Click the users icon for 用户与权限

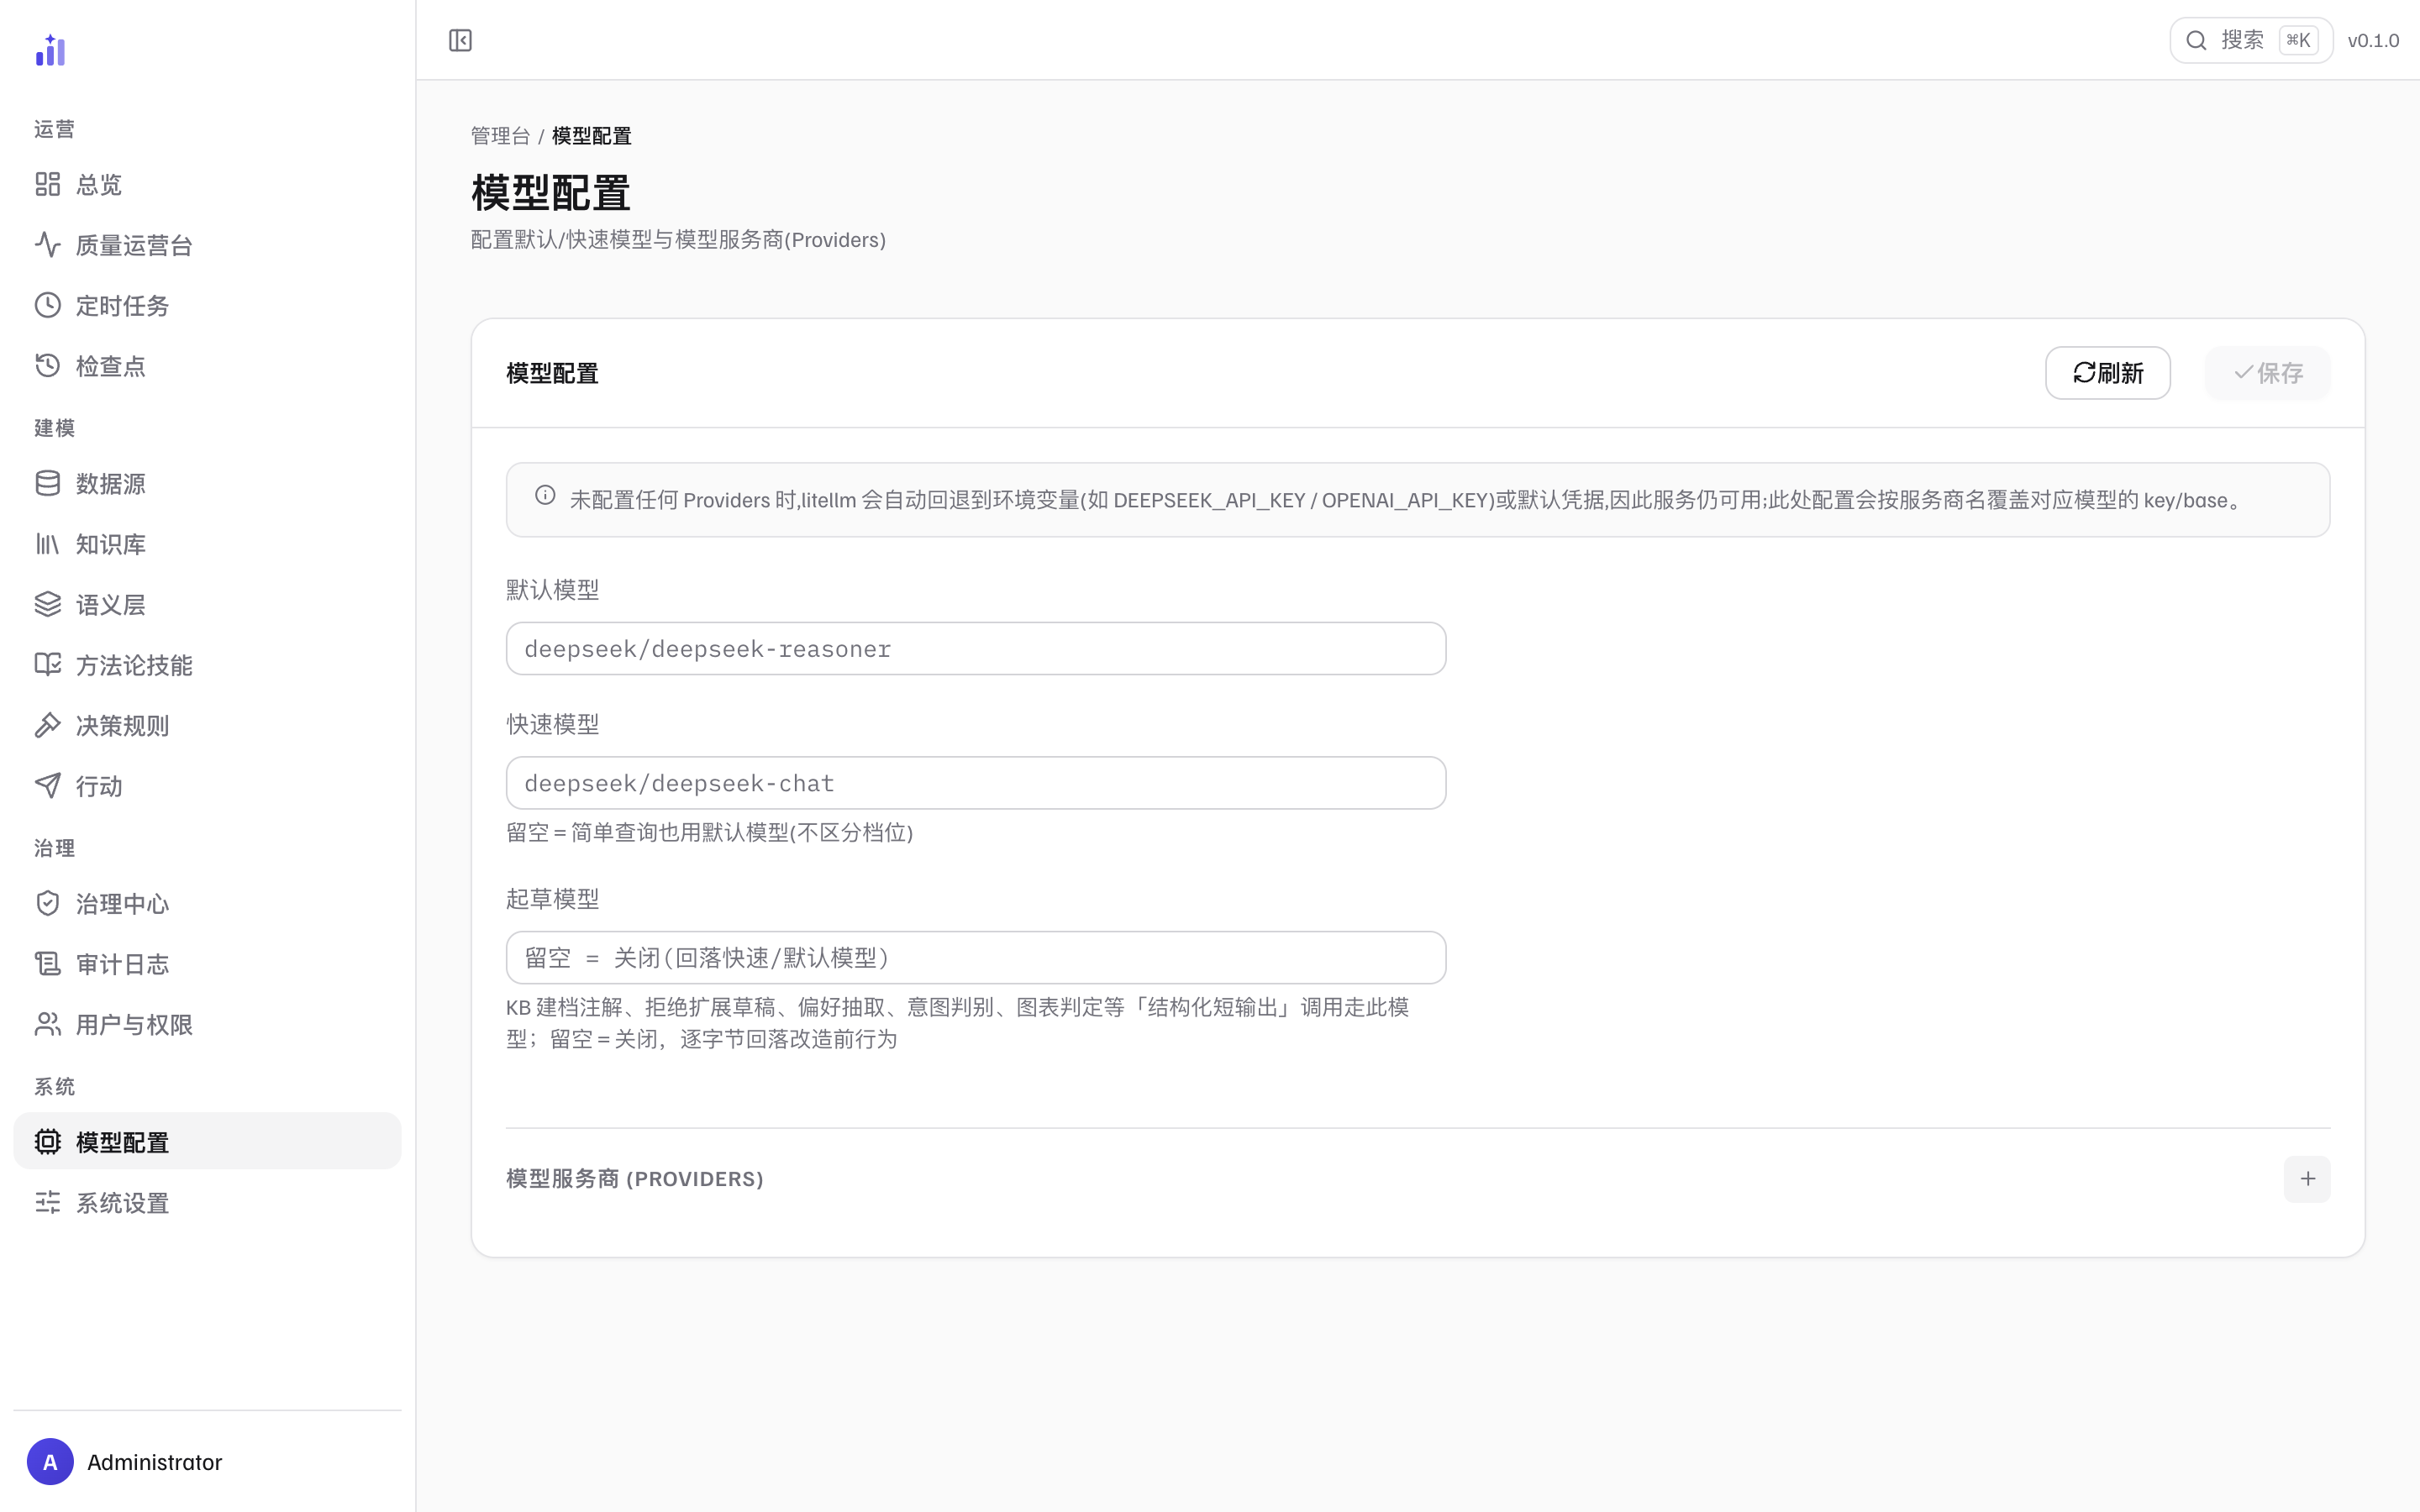pos(48,1025)
